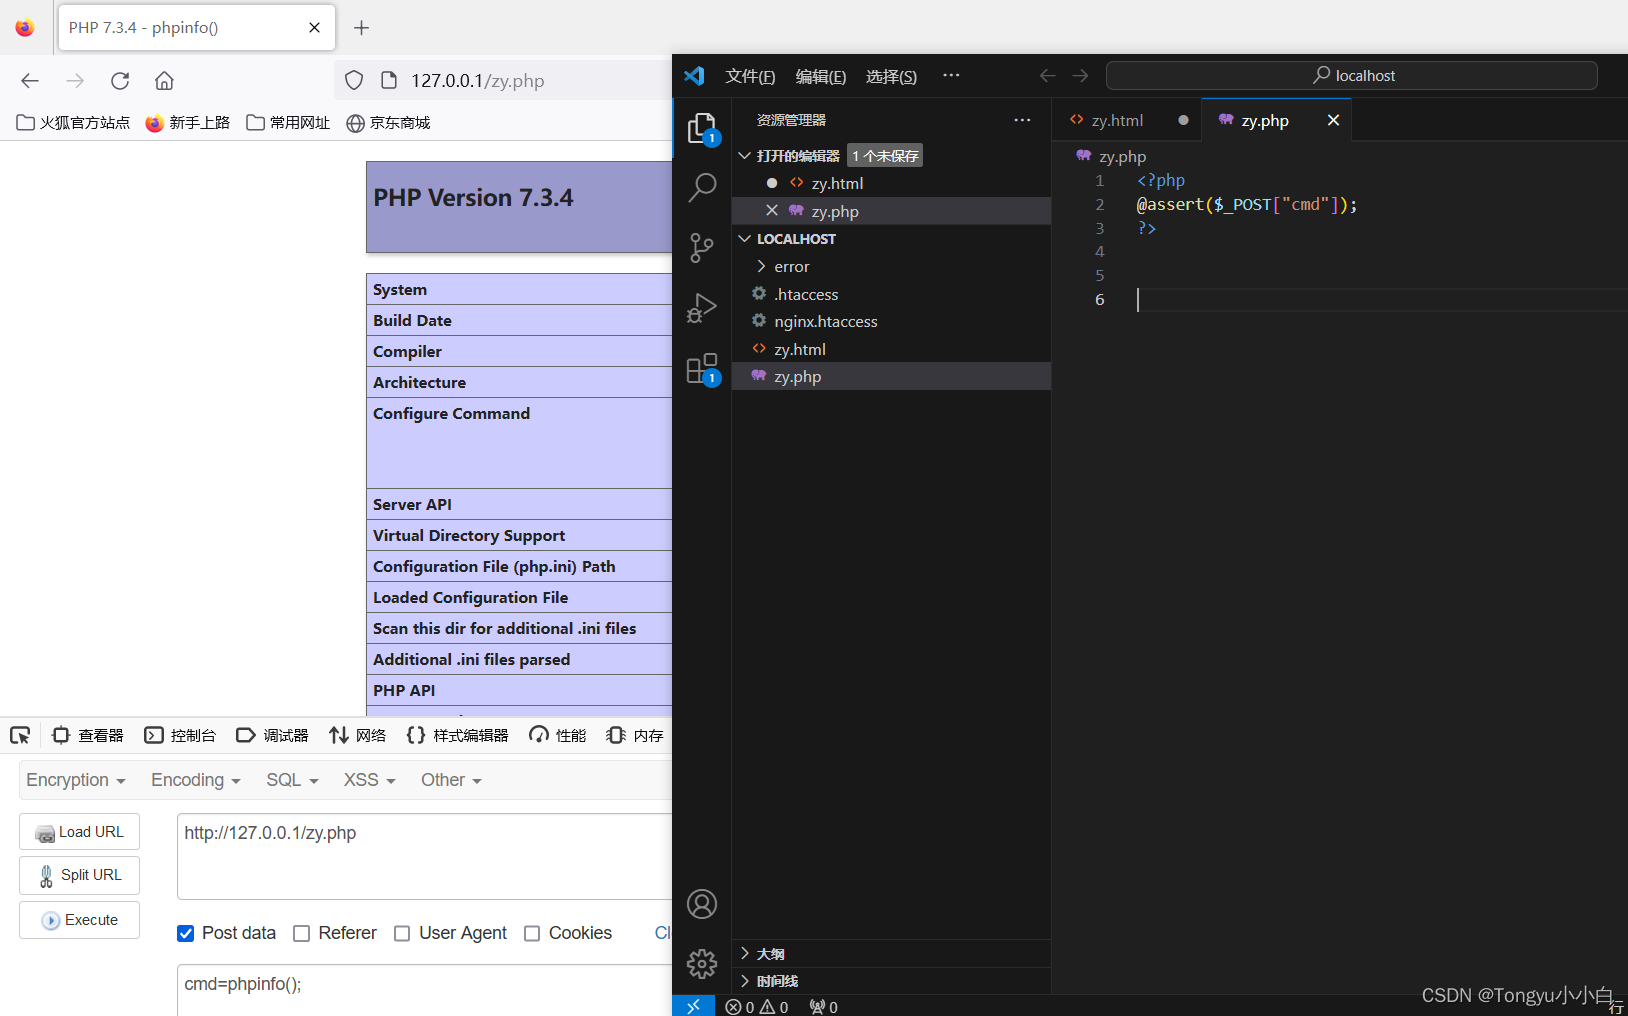
Task: Enable the Cookies checkbox
Action: click(532, 934)
